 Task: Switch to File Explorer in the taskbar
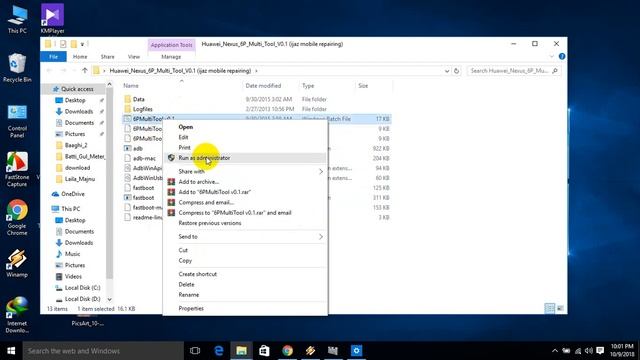[x=242, y=351]
